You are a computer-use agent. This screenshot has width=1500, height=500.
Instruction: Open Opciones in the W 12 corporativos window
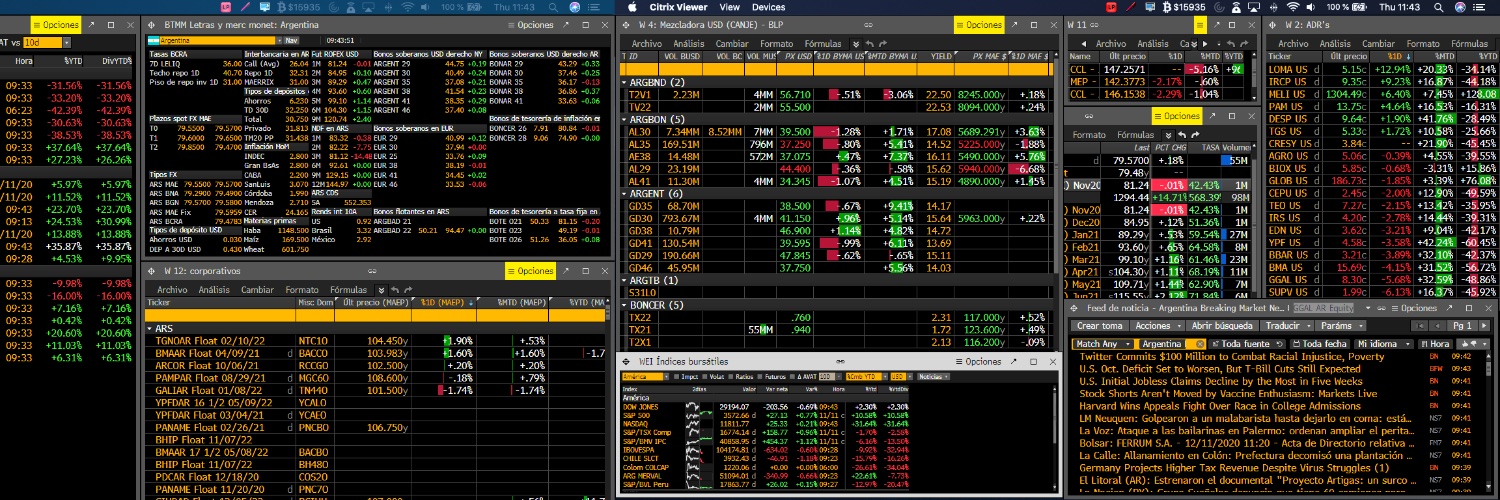click(530, 271)
